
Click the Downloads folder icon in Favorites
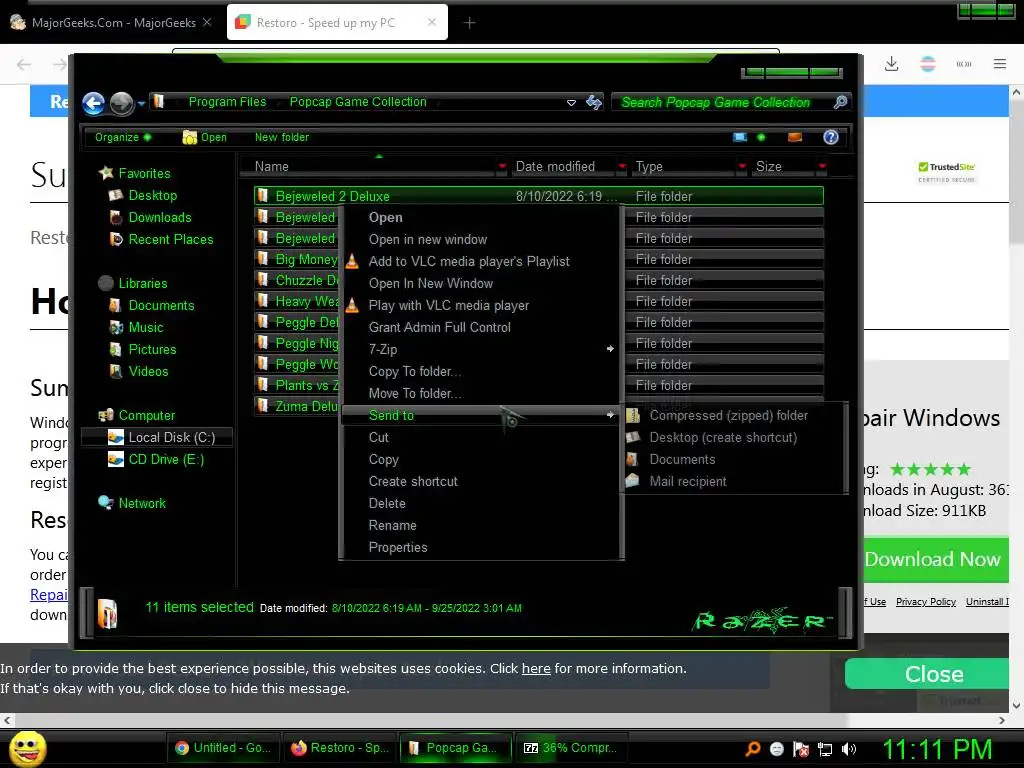coord(116,217)
